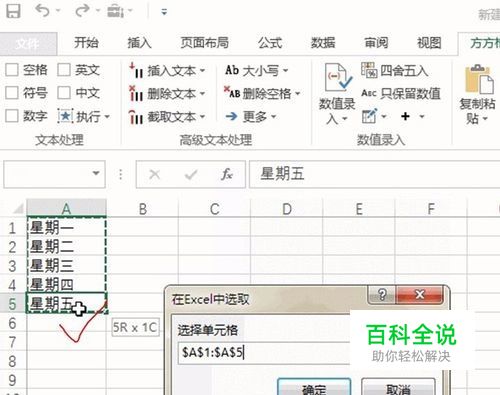This screenshot has width=500, height=395.
Task: Expand the 截取文本 dropdown arrow
Action: point(202,117)
